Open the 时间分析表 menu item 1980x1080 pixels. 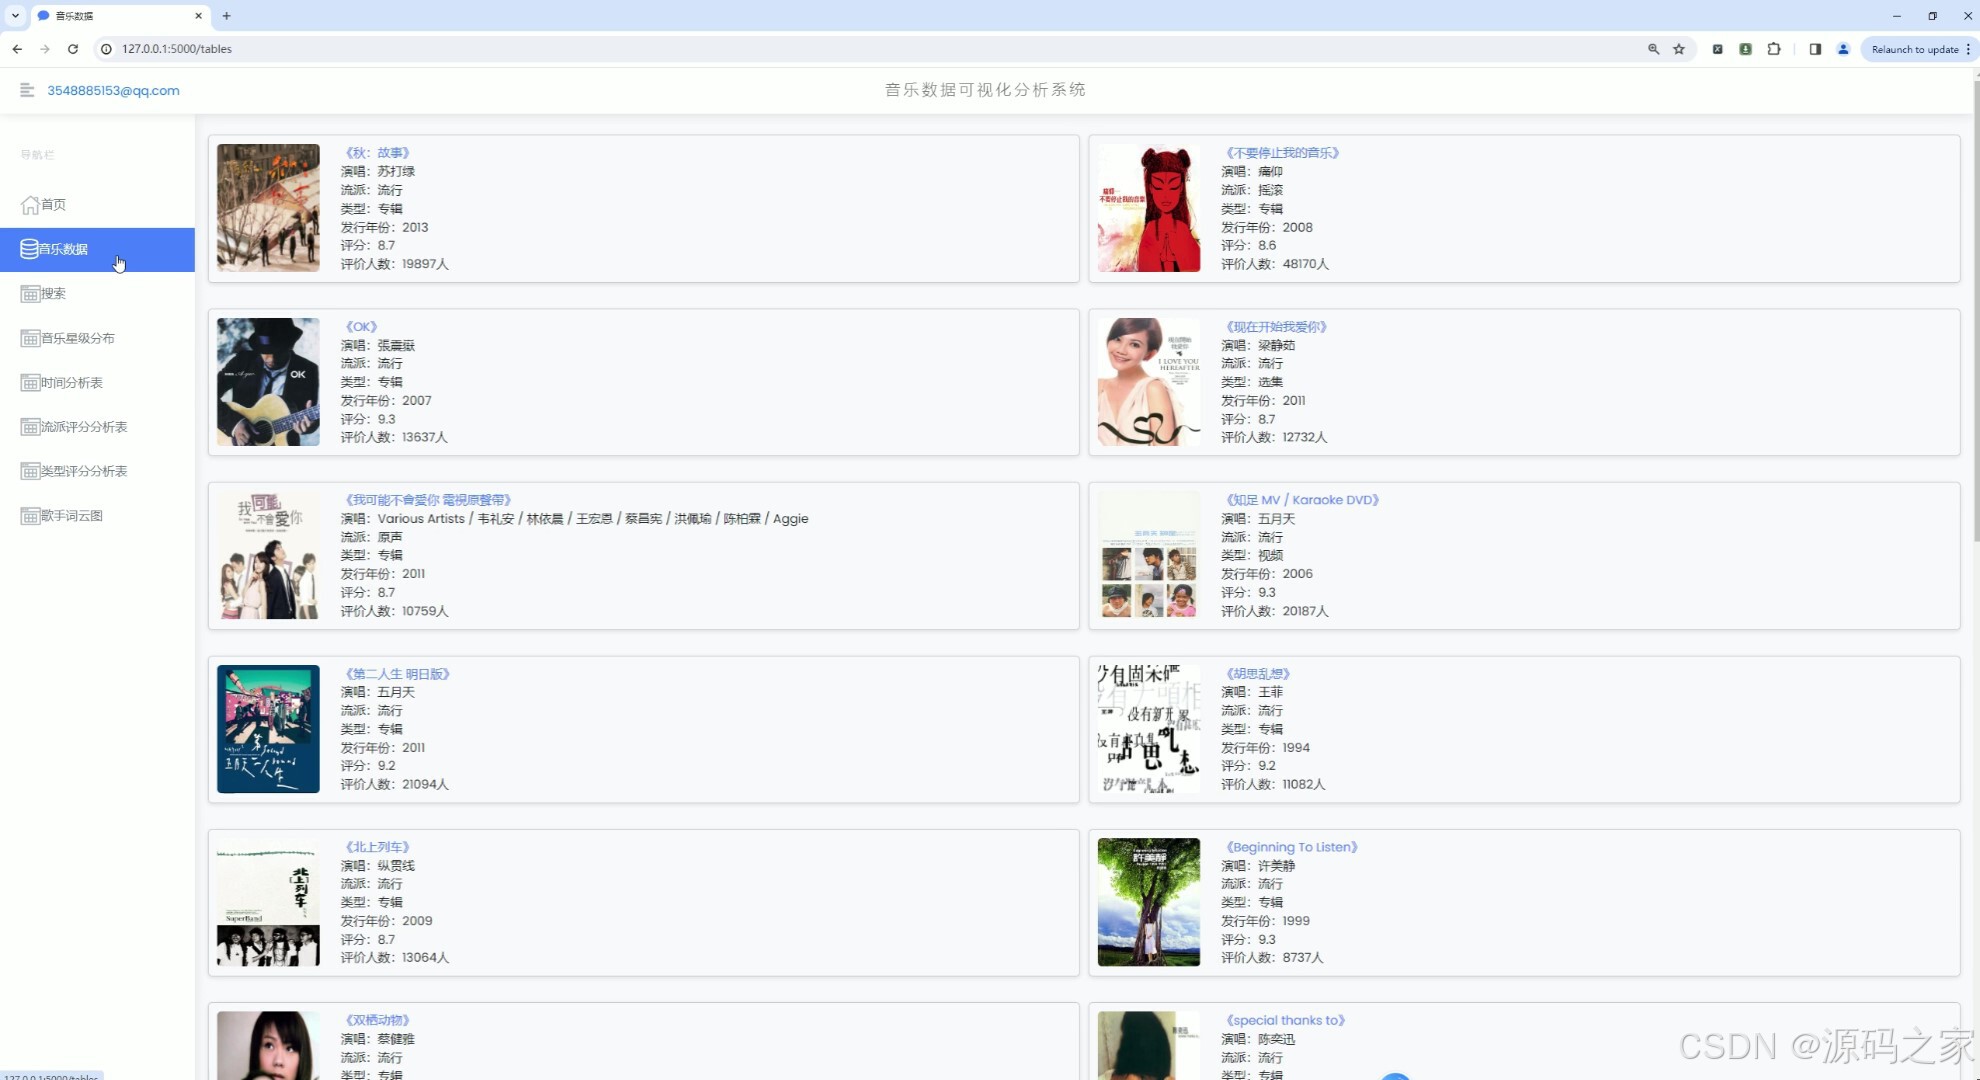[72, 383]
